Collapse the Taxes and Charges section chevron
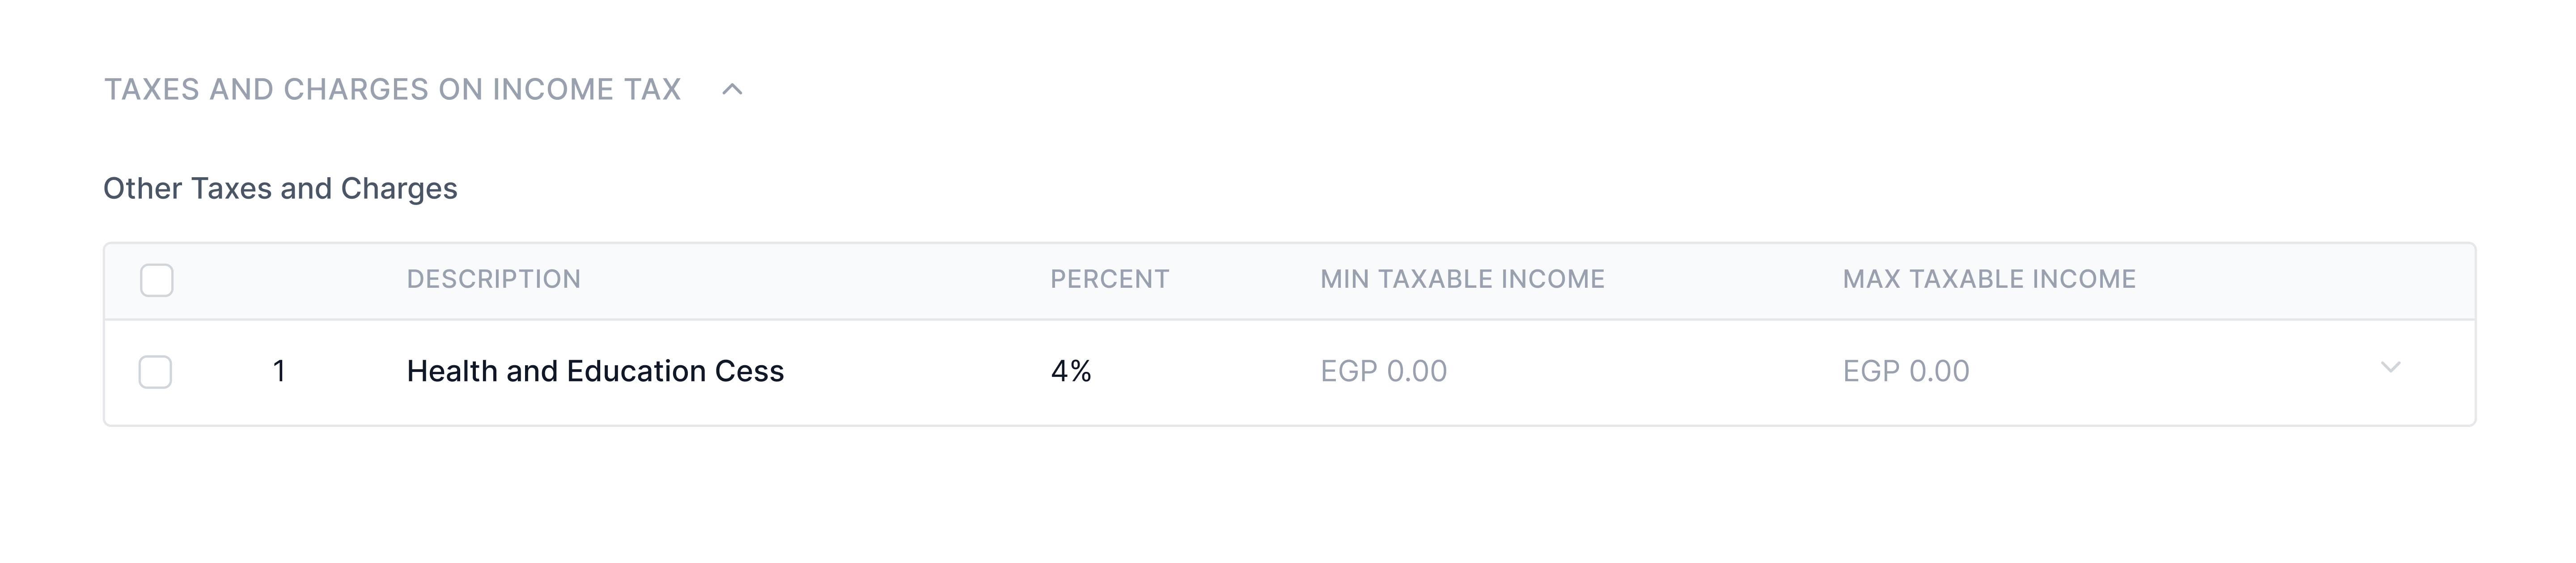This screenshot has height=563, width=2576. 732,90
